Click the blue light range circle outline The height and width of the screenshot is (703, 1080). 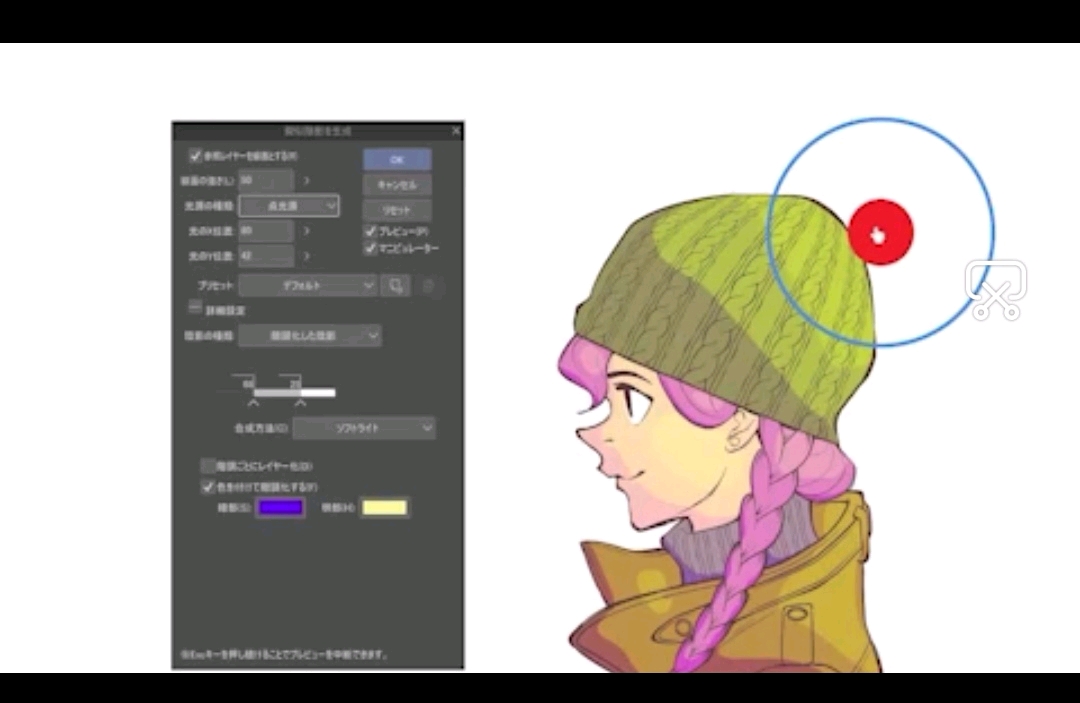pyautogui.click(x=881, y=120)
